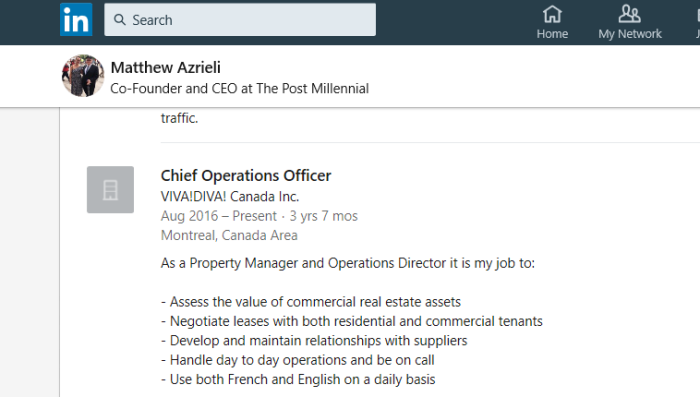Click the Negotiate leases bullet line
This screenshot has height=397, width=700.
coord(352,321)
